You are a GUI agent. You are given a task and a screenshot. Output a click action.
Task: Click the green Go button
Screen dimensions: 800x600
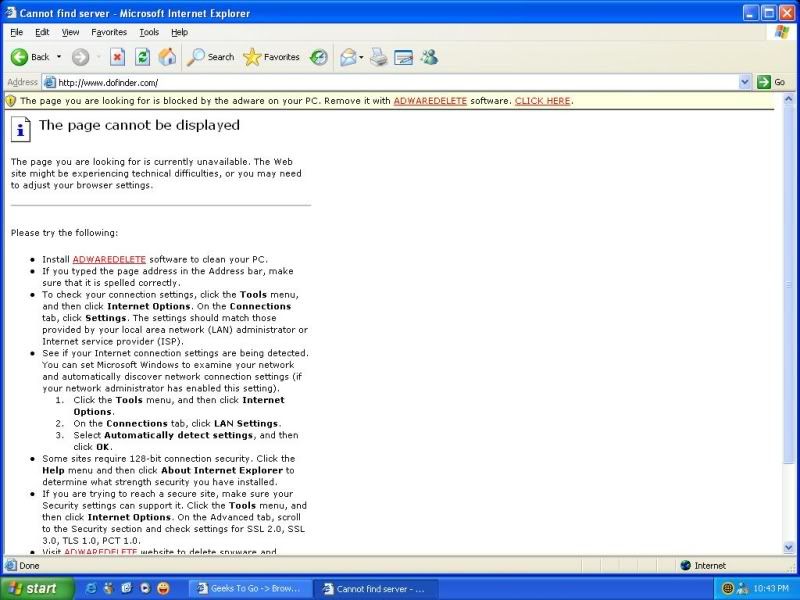point(771,82)
